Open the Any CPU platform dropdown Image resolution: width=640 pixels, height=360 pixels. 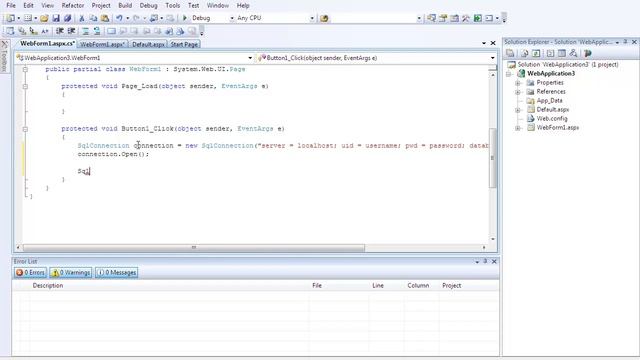pyautogui.click(x=312, y=18)
